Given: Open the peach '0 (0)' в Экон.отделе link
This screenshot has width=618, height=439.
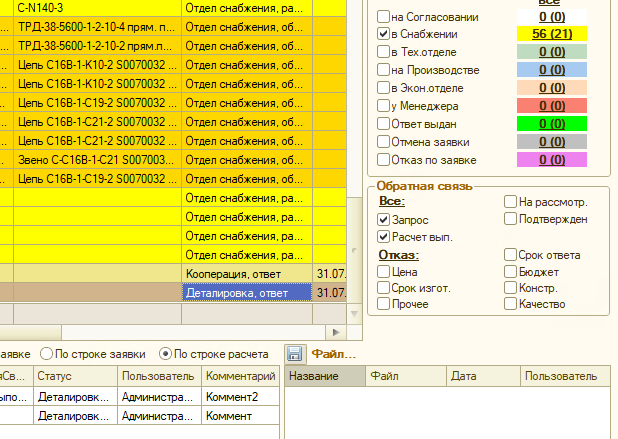Looking at the screenshot, I should [x=552, y=87].
